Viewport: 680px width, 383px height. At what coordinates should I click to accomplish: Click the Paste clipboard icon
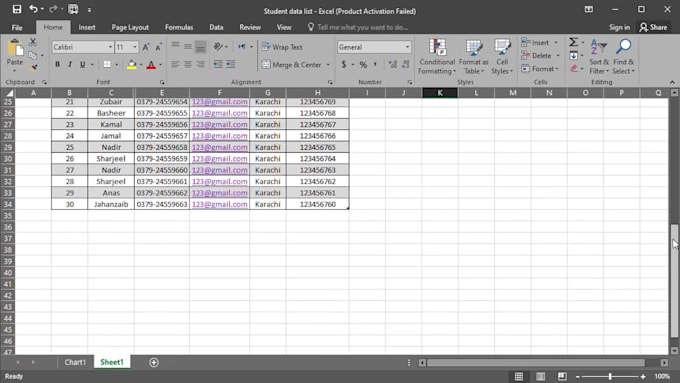click(x=15, y=49)
